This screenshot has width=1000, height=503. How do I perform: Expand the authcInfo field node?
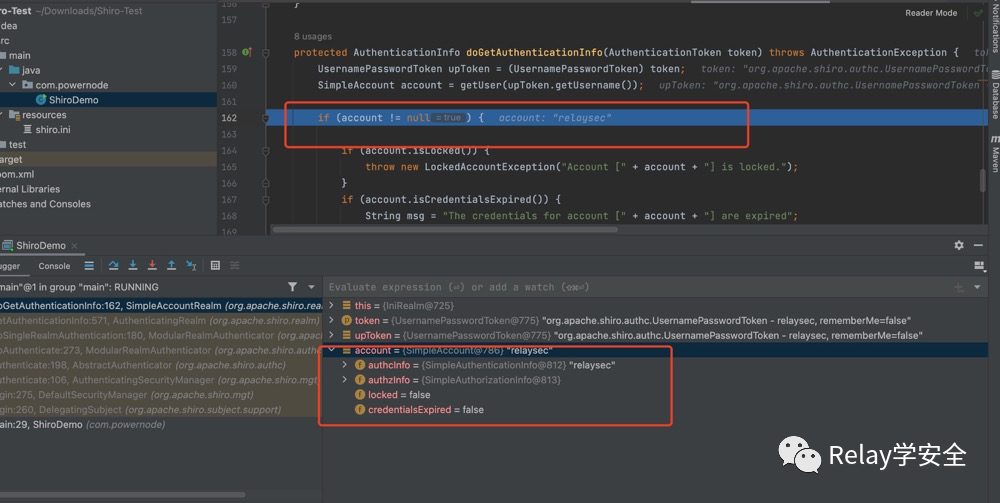(x=344, y=365)
